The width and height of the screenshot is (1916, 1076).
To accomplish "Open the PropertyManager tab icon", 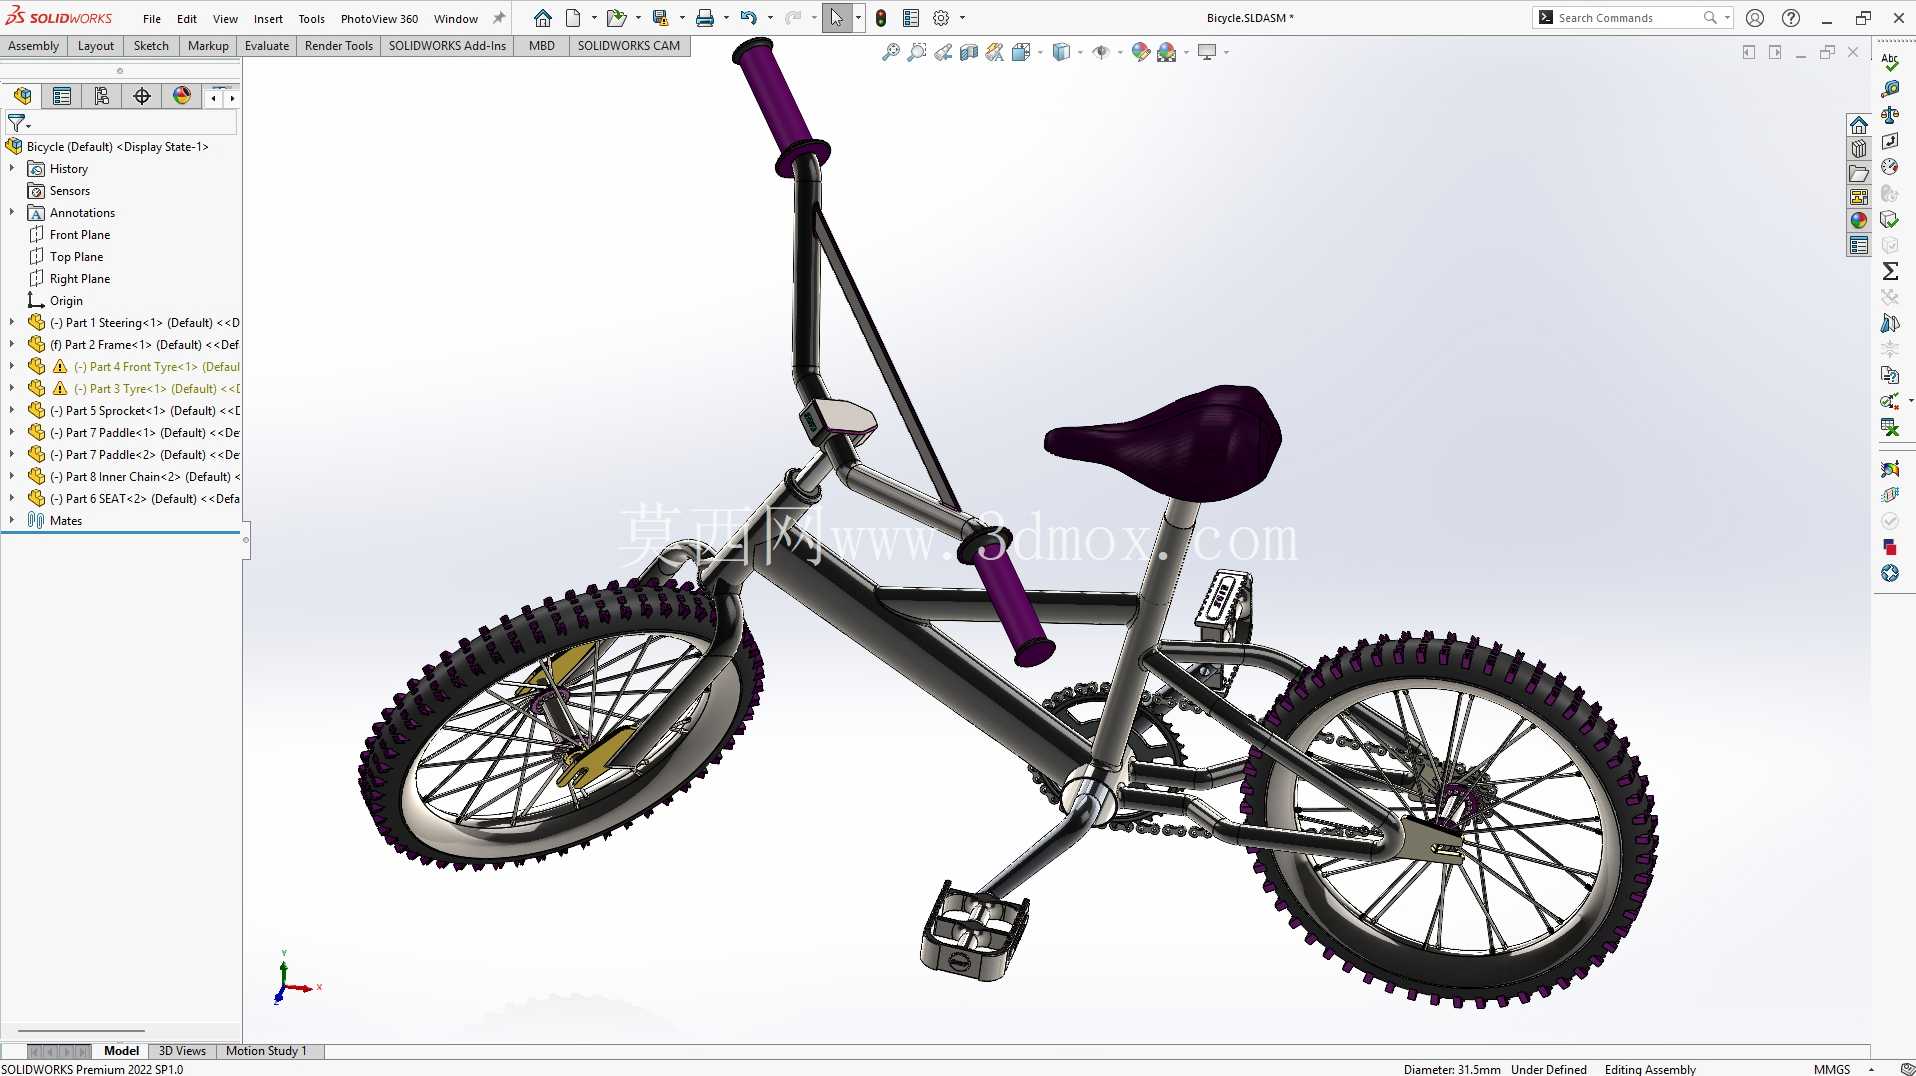I will tap(62, 96).
